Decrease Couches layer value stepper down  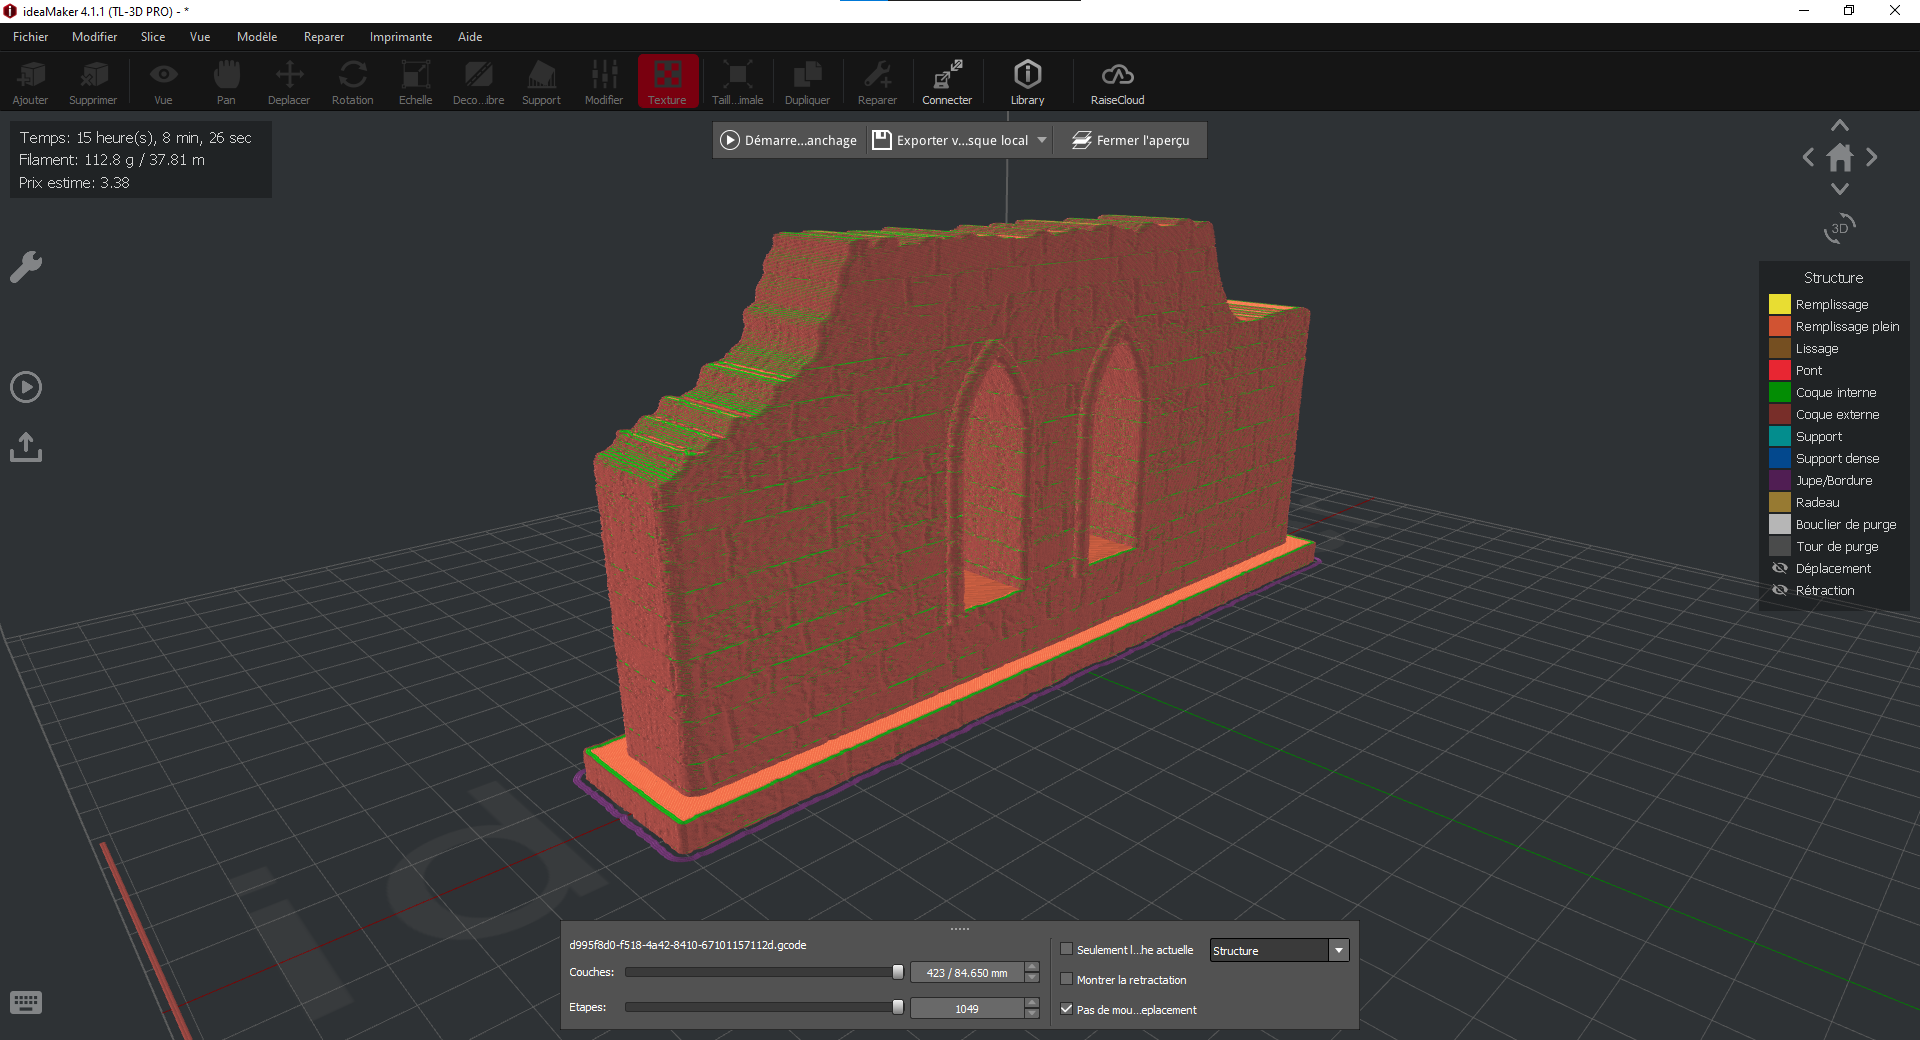[1032, 978]
